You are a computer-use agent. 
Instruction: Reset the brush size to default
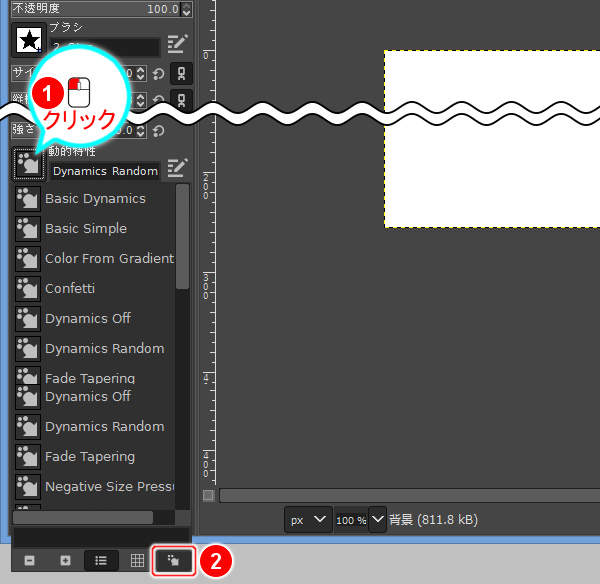(x=159, y=74)
